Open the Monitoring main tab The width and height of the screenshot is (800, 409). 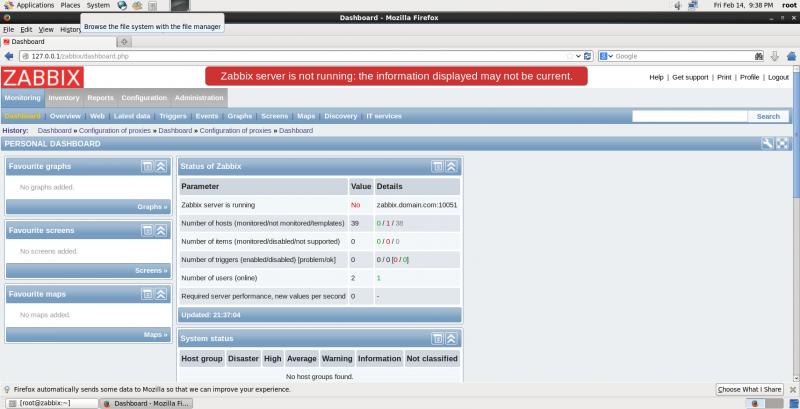[22, 98]
